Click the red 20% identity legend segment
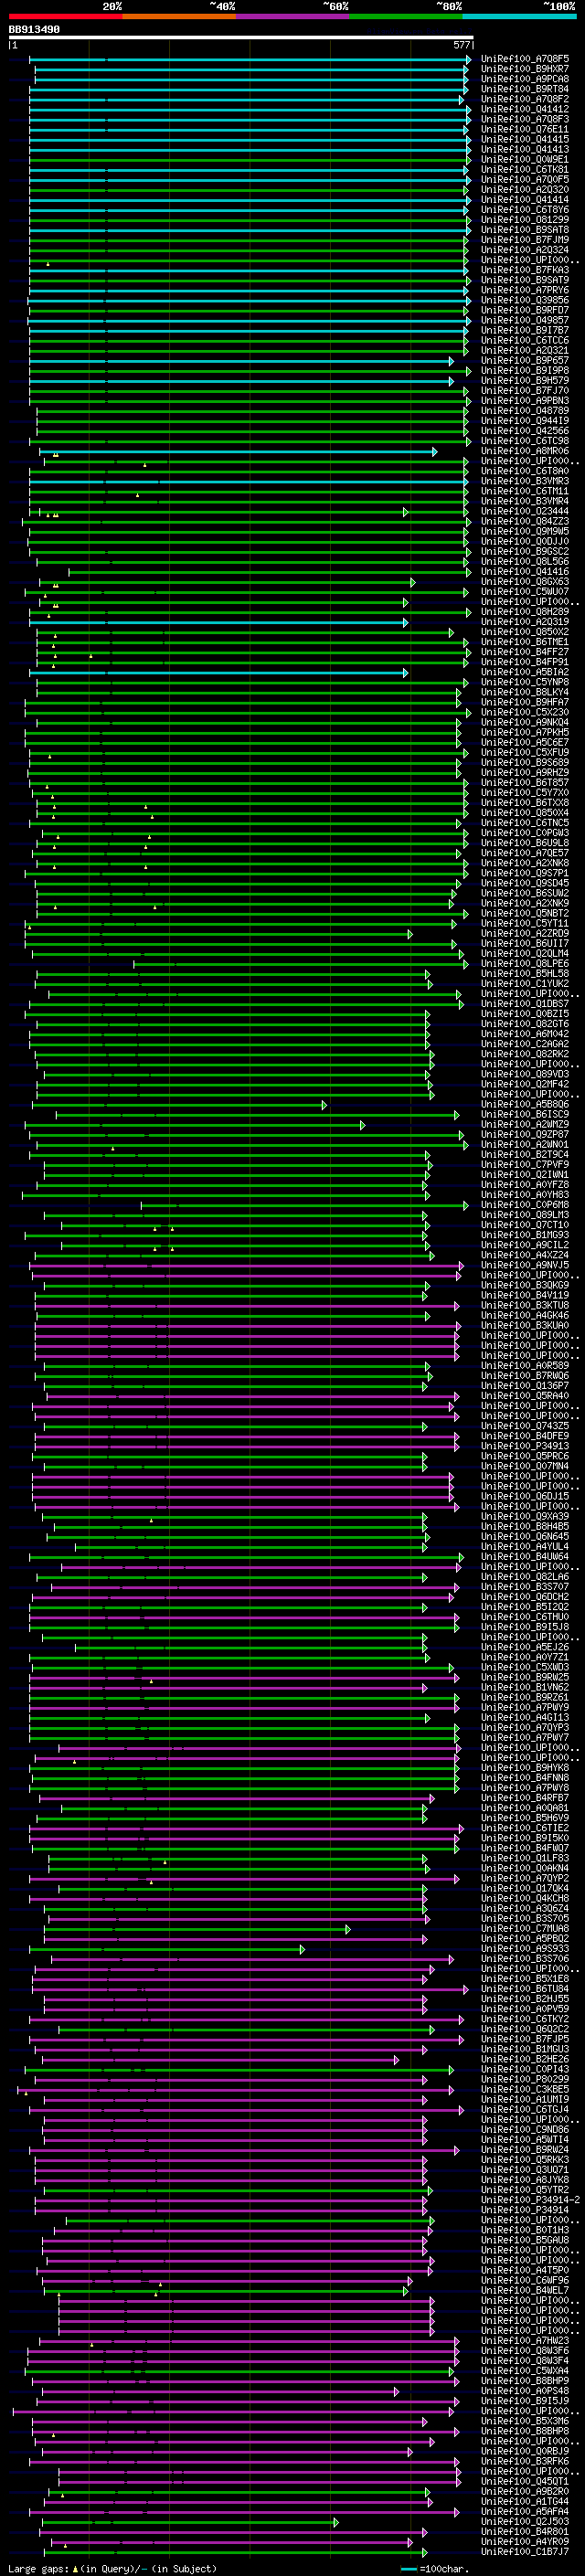Image resolution: width=585 pixels, height=2576 pixels. 66,16
